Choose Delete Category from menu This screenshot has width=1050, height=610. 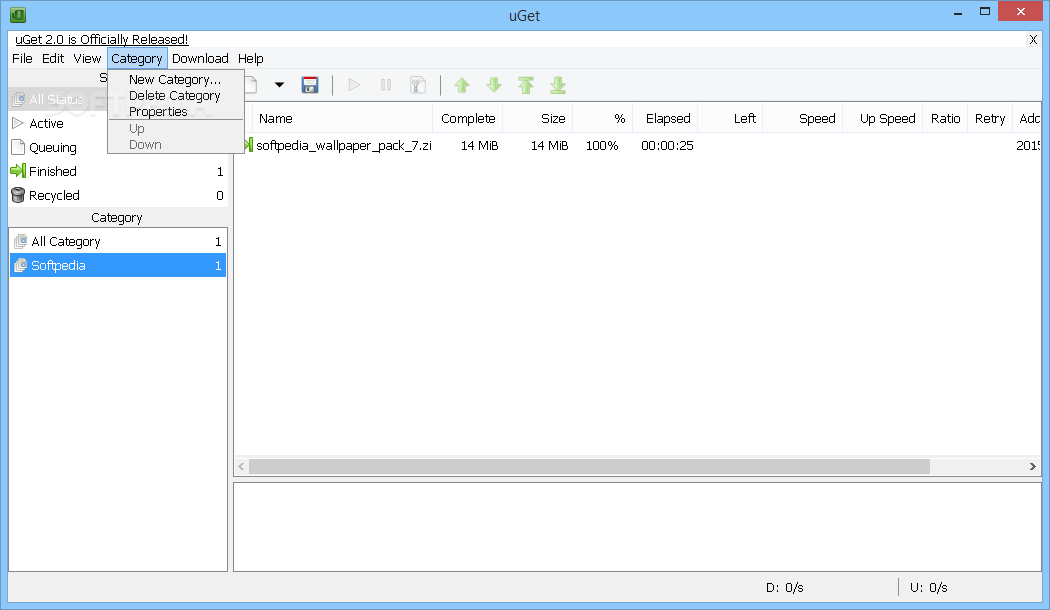click(175, 96)
